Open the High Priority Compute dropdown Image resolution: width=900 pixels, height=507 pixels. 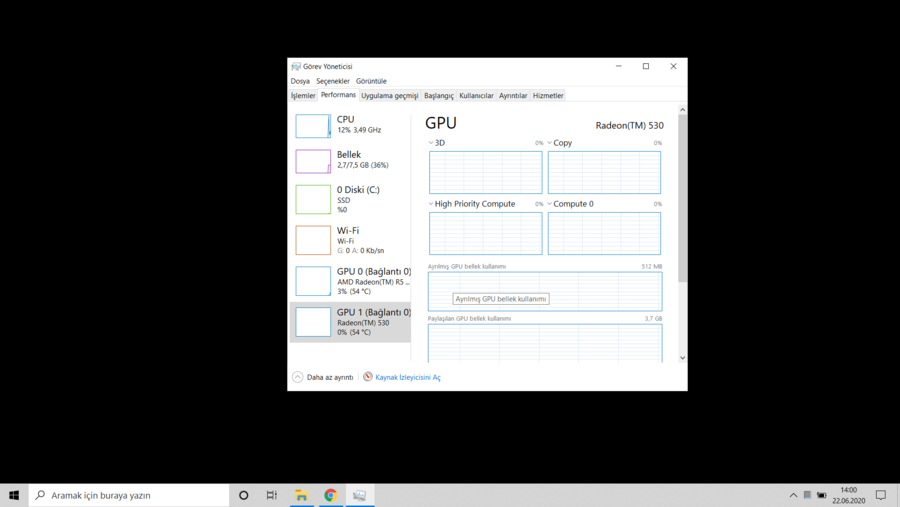coord(431,204)
